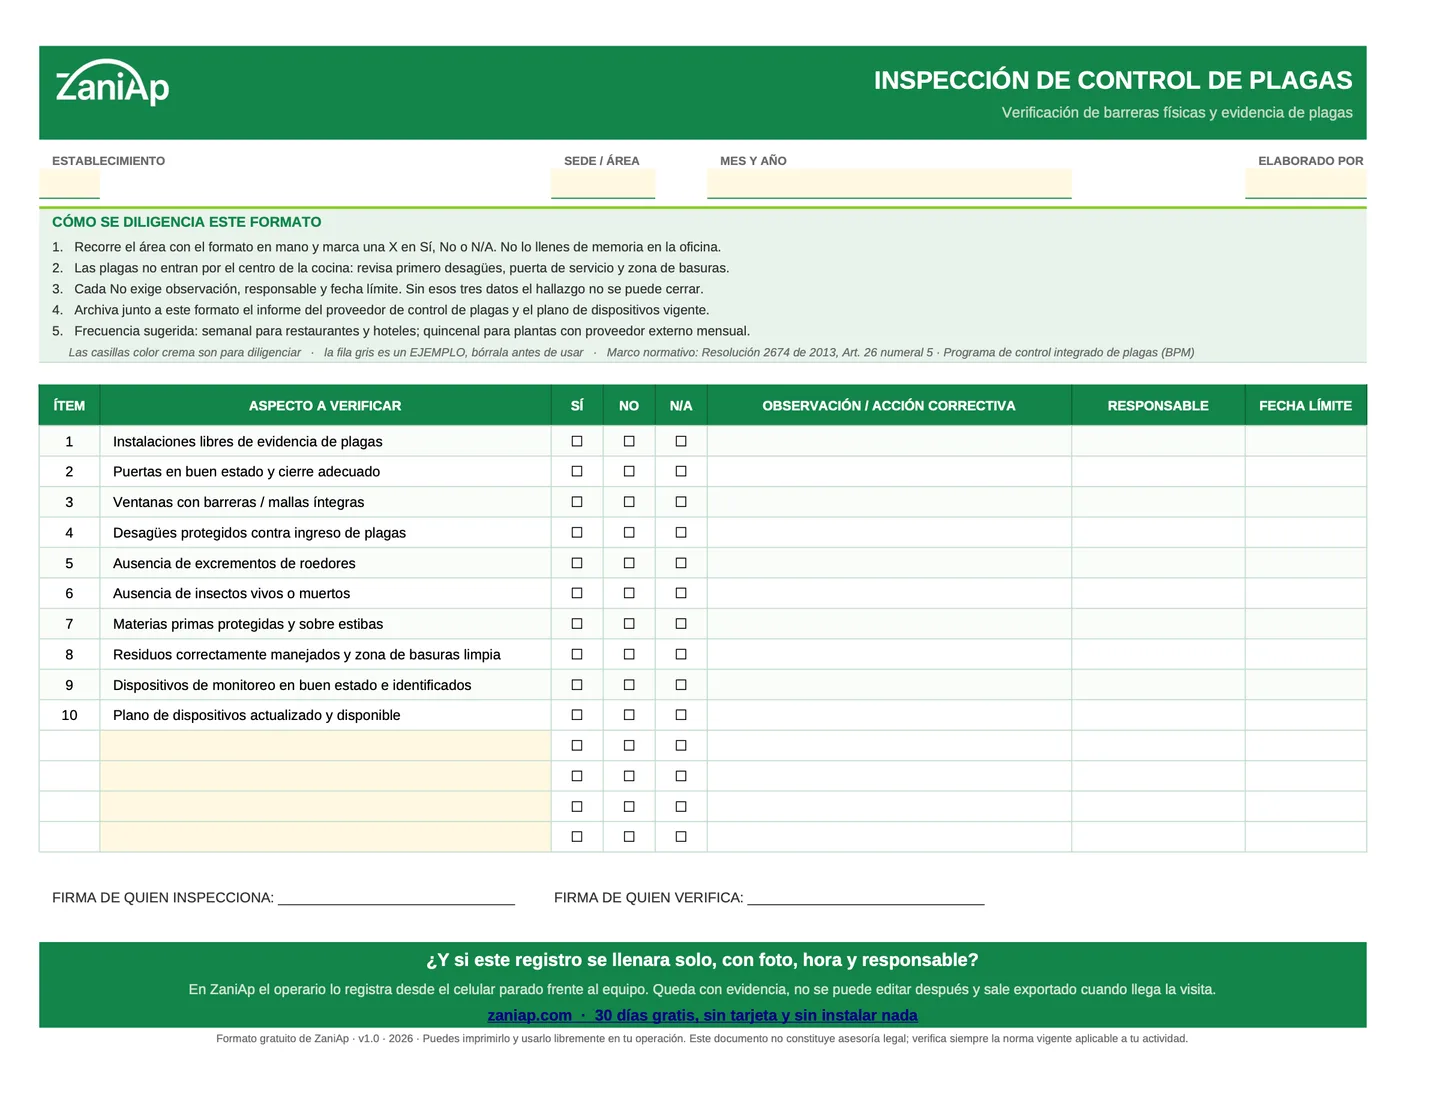Click the responsable cell for item 5 row
This screenshot has height=1113, width=1440.
pyautogui.click(x=1158, y=563)
